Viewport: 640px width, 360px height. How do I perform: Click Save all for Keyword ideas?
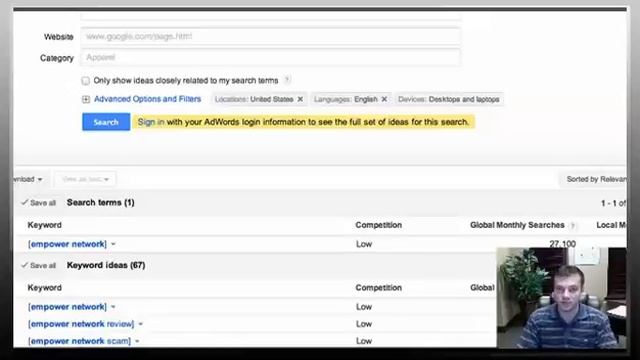tap(39, 266)
